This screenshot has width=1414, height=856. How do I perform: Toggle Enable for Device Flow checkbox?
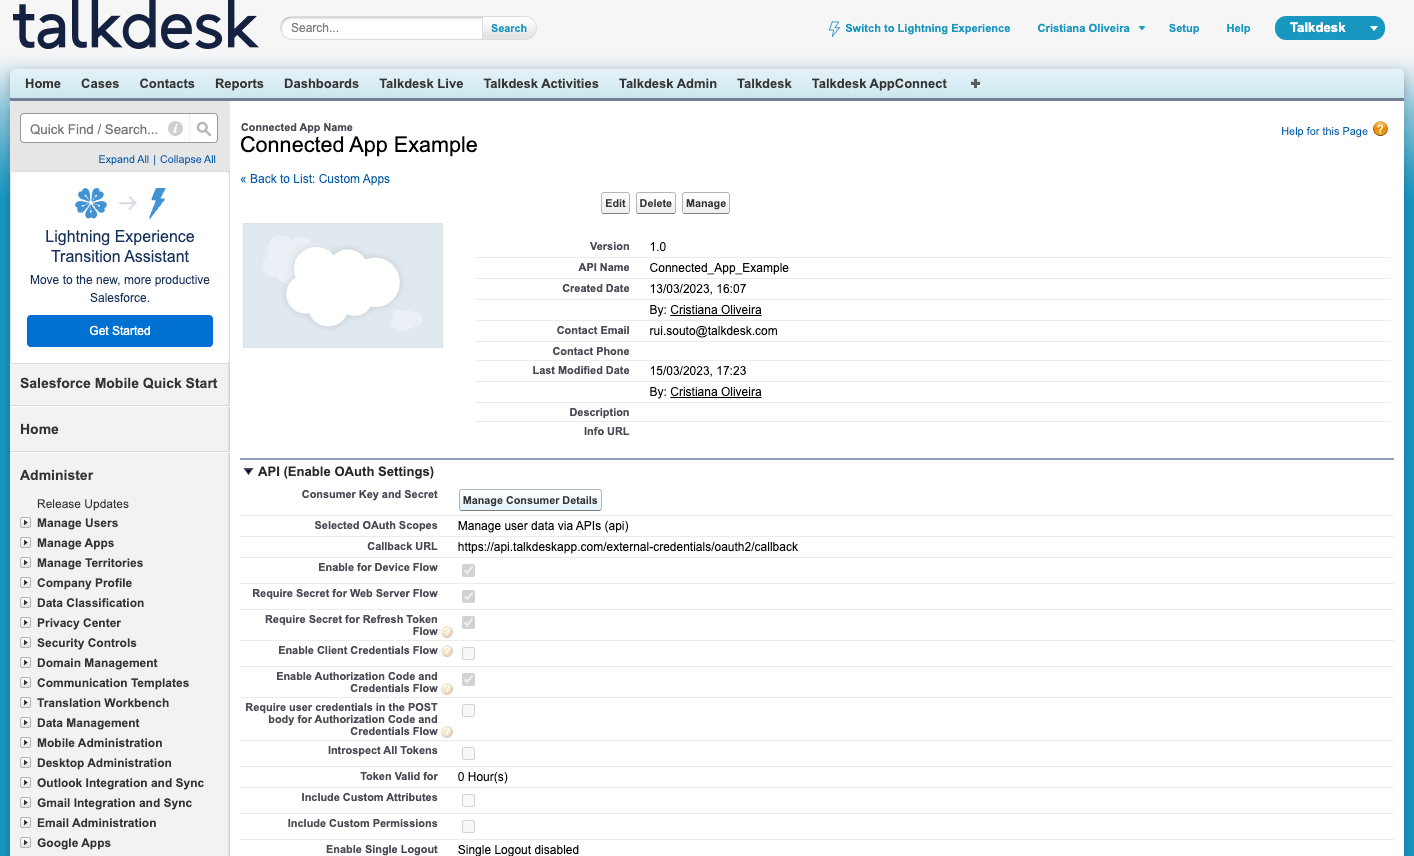coord(468,570)
